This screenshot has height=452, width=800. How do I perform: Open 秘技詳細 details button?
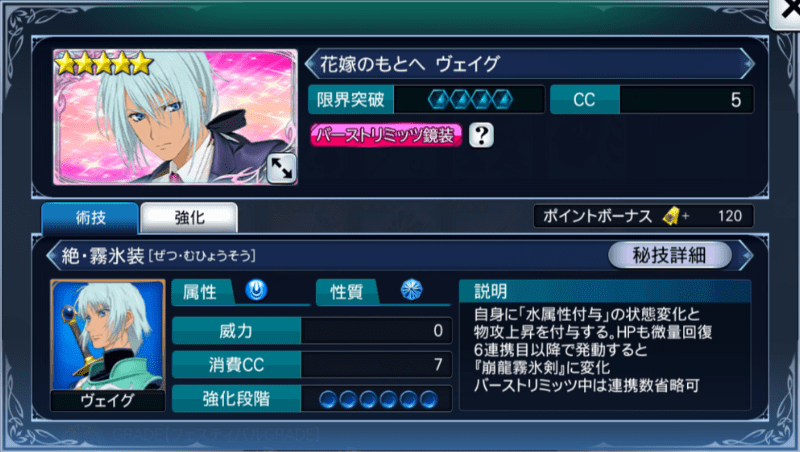[669, 255]
